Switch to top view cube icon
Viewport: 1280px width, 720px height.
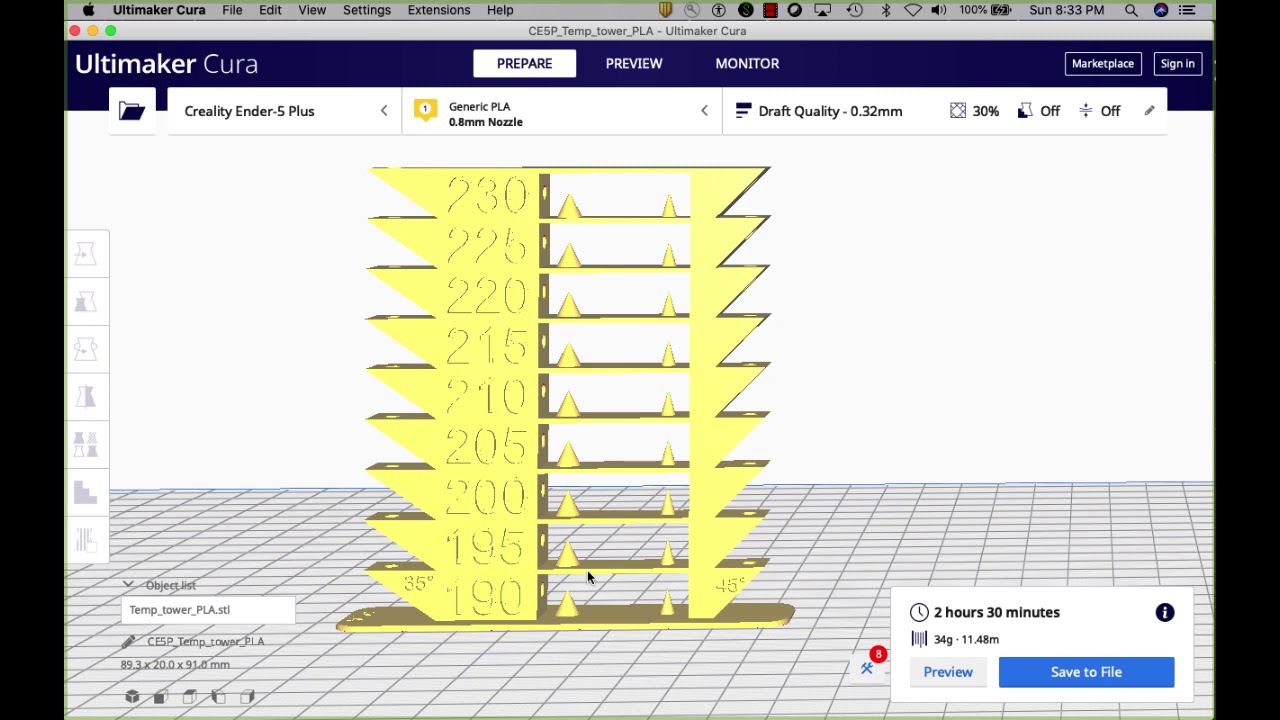click(x=189, y=697)
